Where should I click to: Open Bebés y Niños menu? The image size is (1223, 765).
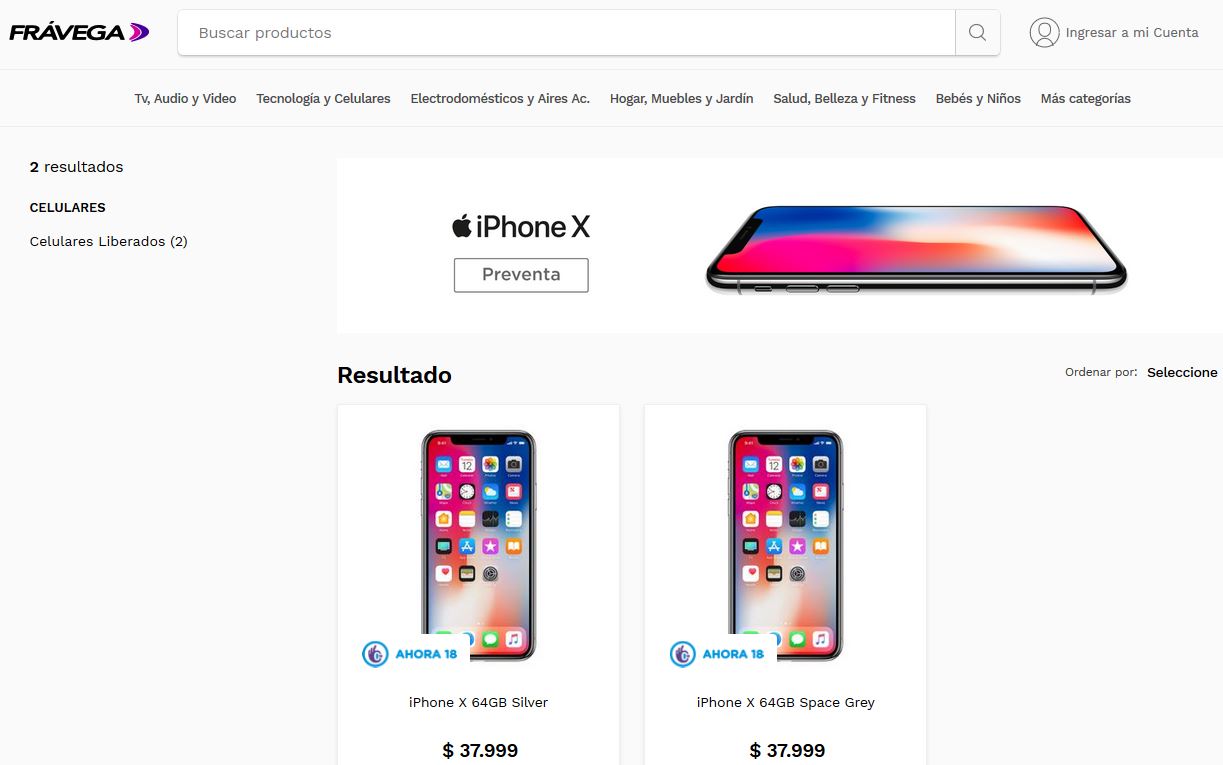click(978, 98)
